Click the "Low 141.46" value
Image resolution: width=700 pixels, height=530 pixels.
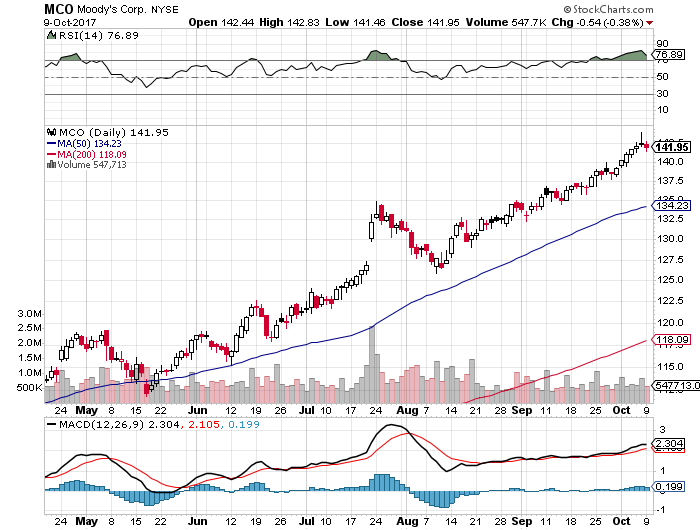355,22
